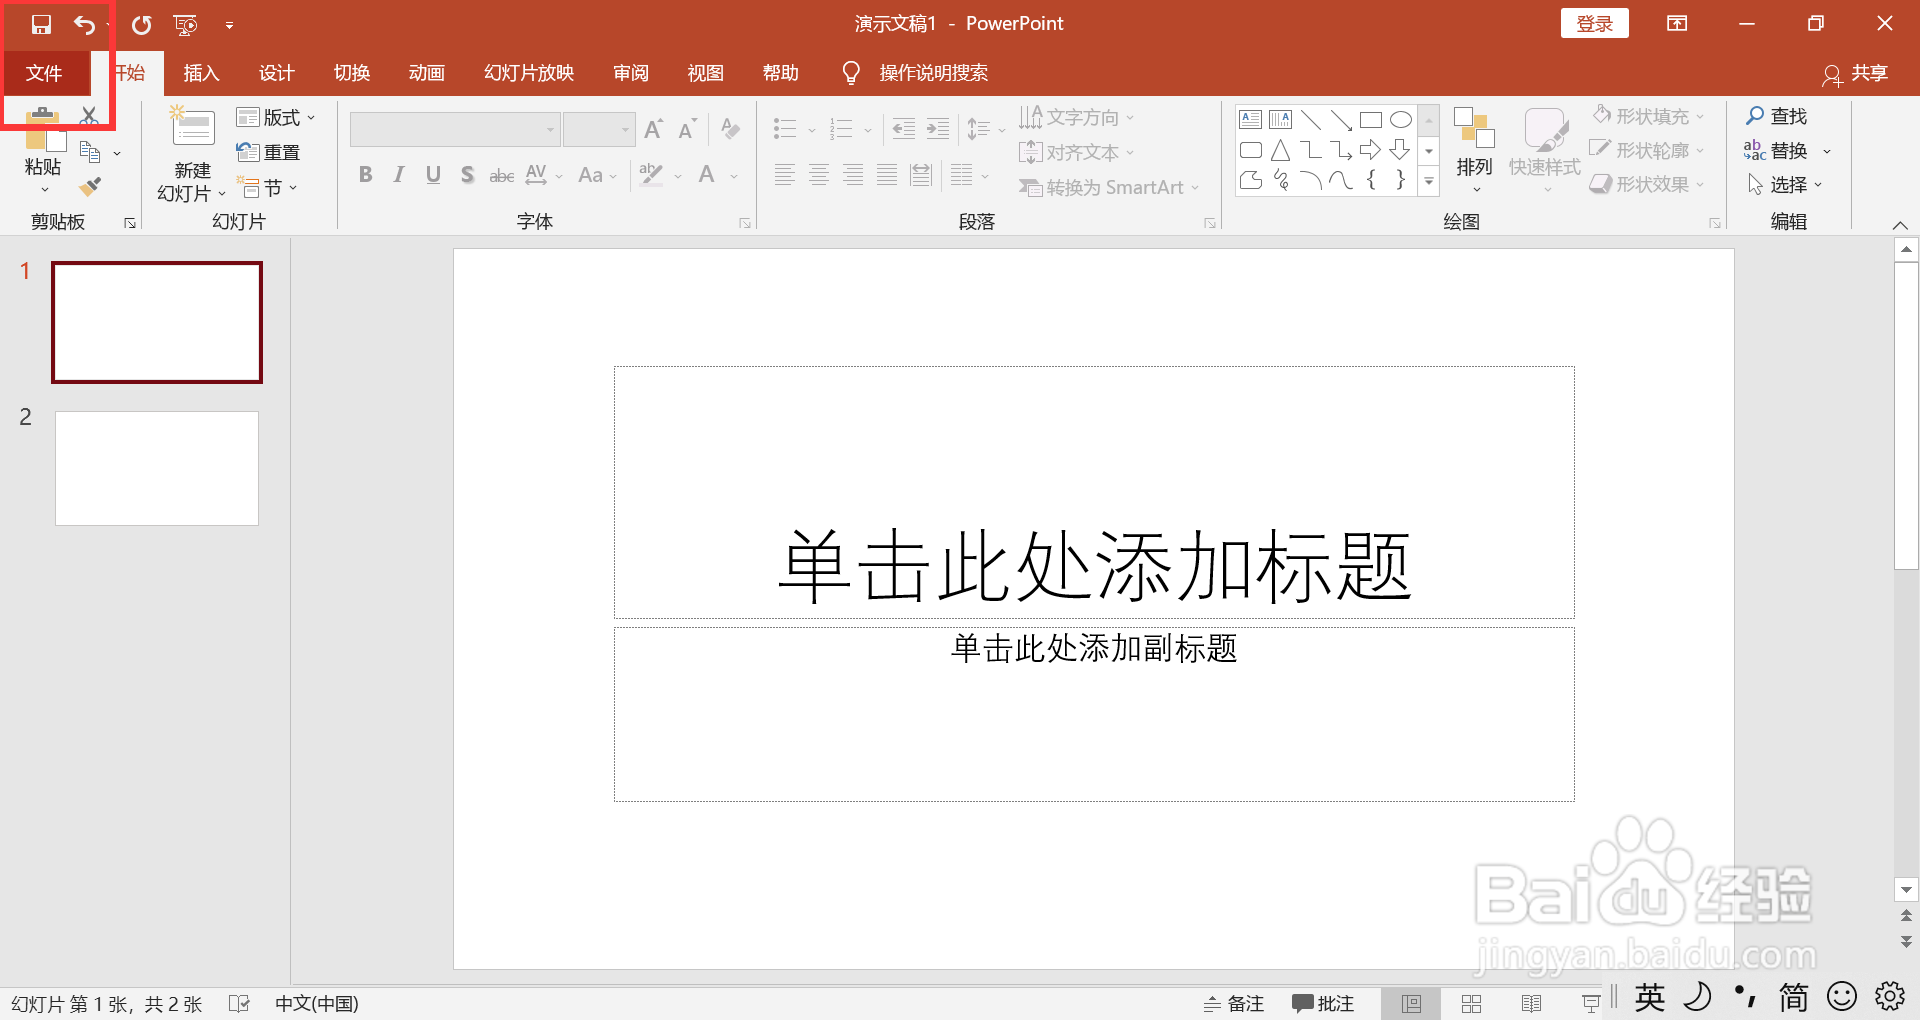This screenshot has width=1920, height=1020.
Task: Open the 文件 menu
Action: [x=44, y=73]
